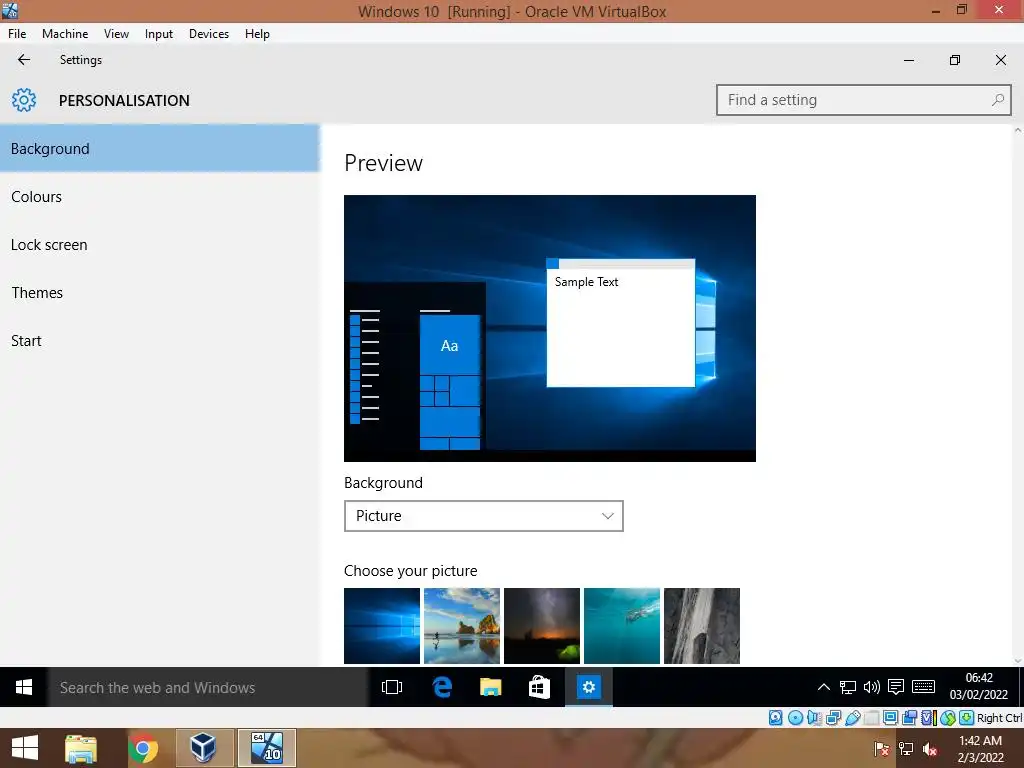
Task: Click host Action Center flag icon
Action: (x=882, y=749)
